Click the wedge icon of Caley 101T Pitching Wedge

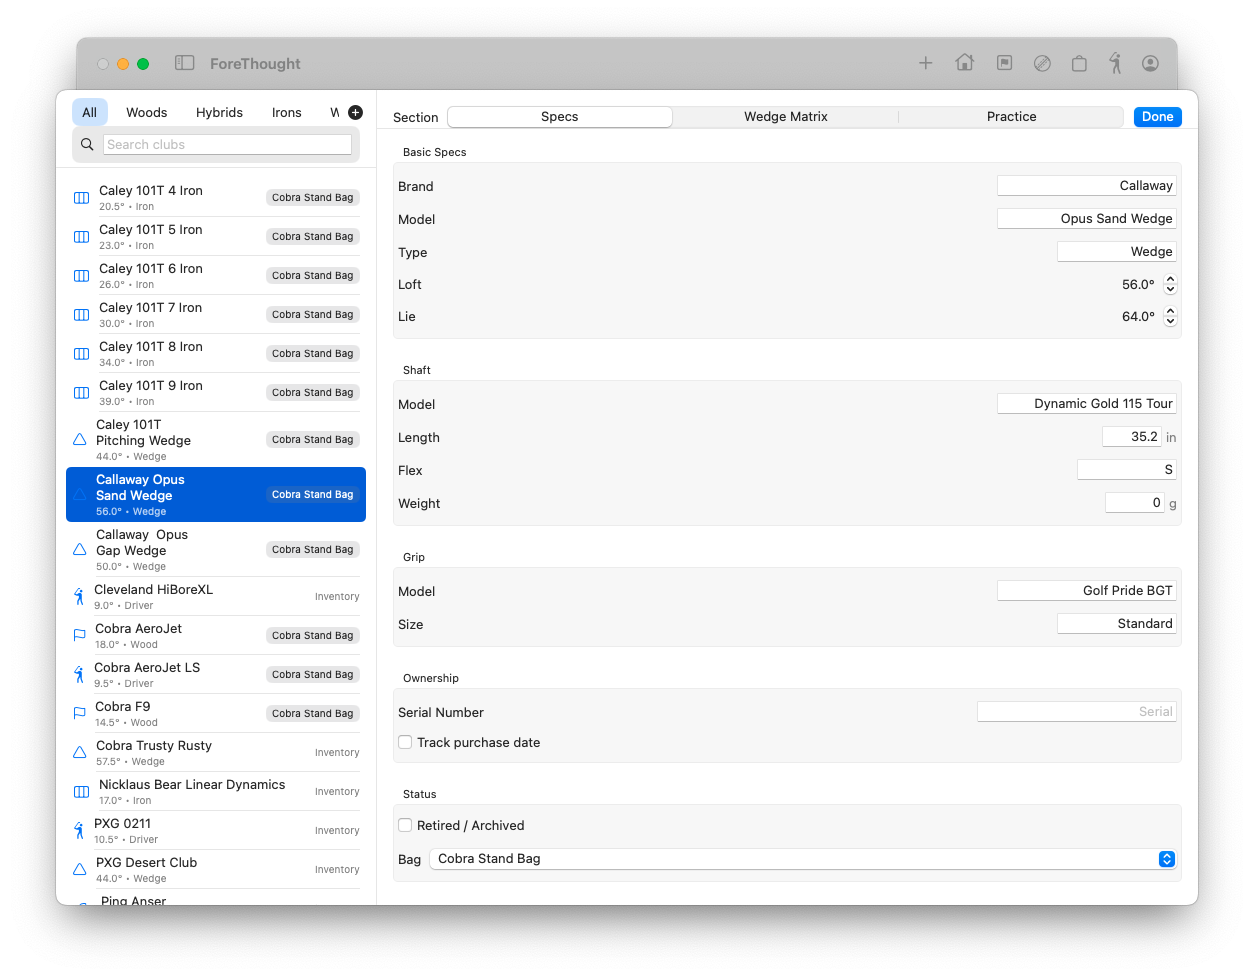(x=80, y=440)
